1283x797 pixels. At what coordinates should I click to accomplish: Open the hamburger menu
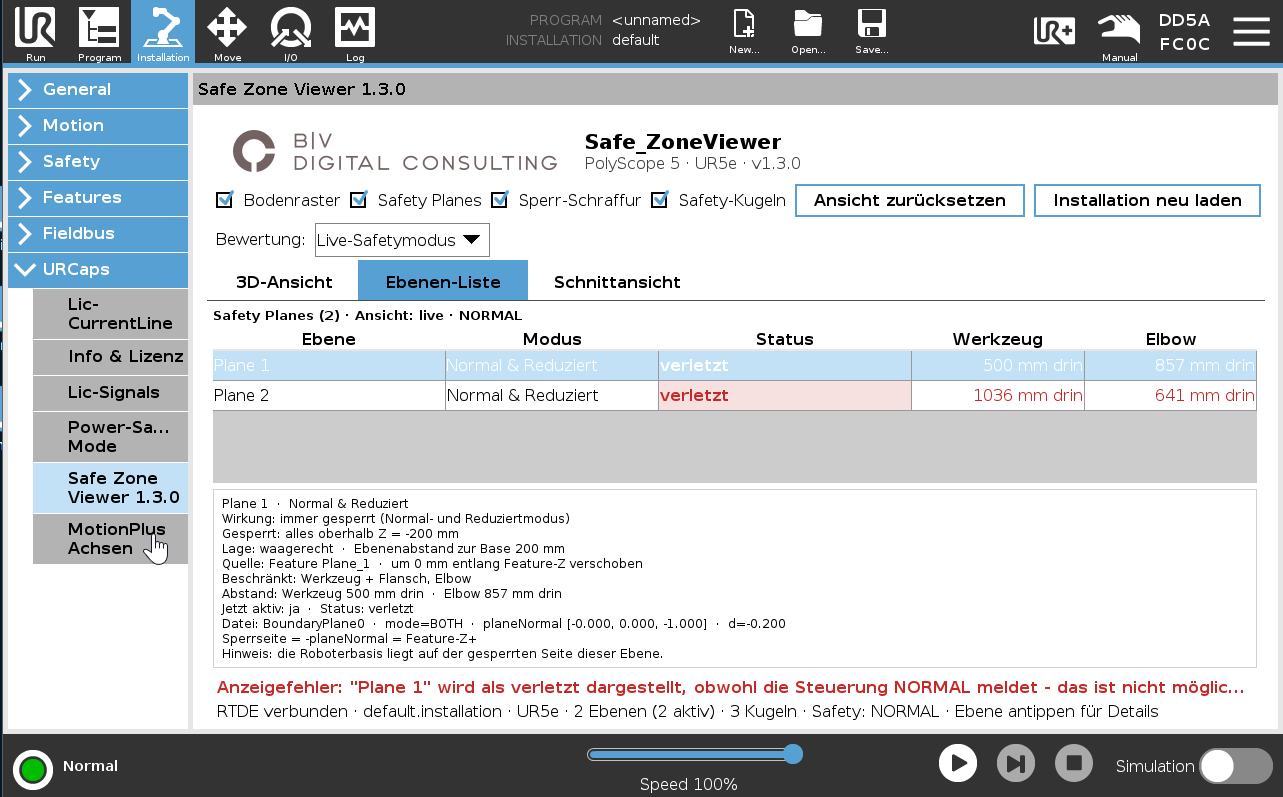tap(1250, 31)
